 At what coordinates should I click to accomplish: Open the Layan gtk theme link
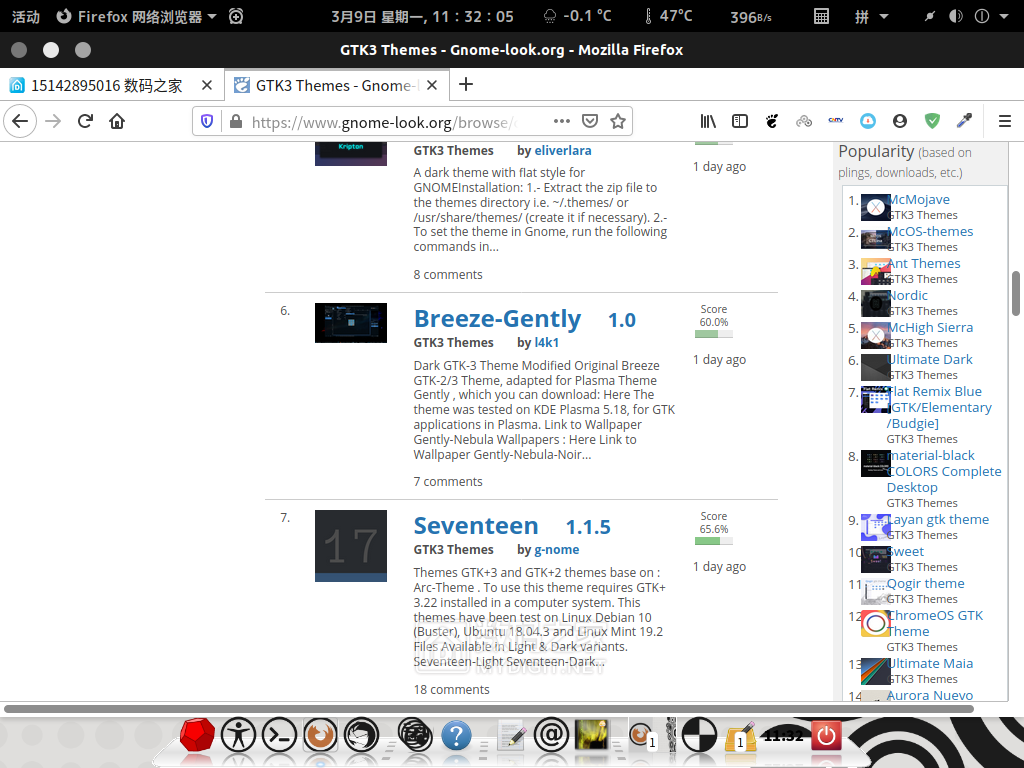[938, 520]
